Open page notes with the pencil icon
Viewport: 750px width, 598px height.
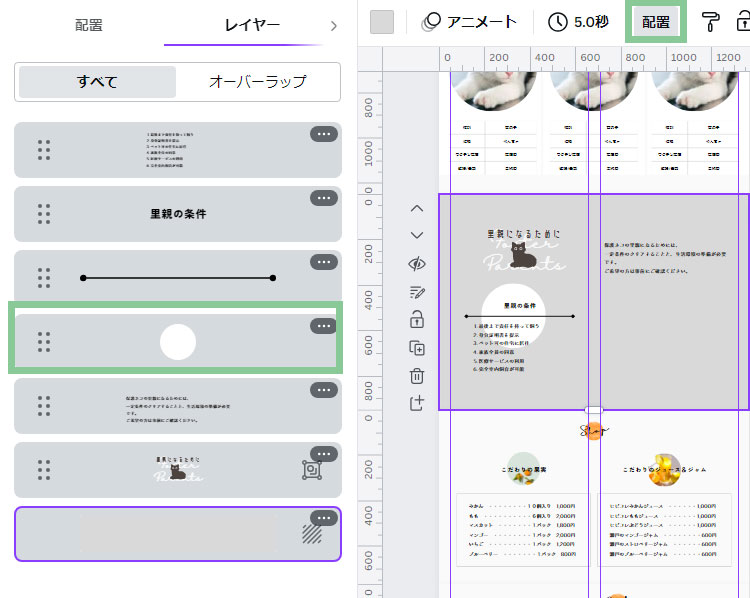point(417,292)
